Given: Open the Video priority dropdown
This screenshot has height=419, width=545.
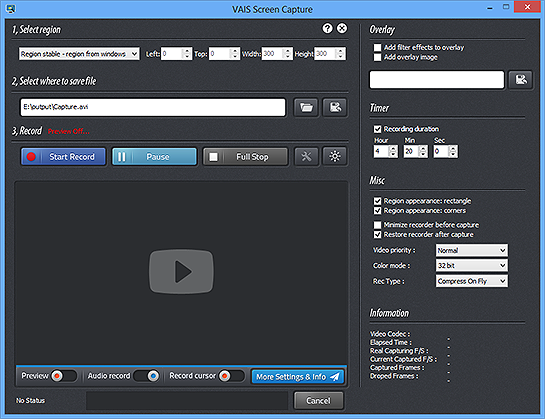Looking at the screenshot, I should coord(472,250).
